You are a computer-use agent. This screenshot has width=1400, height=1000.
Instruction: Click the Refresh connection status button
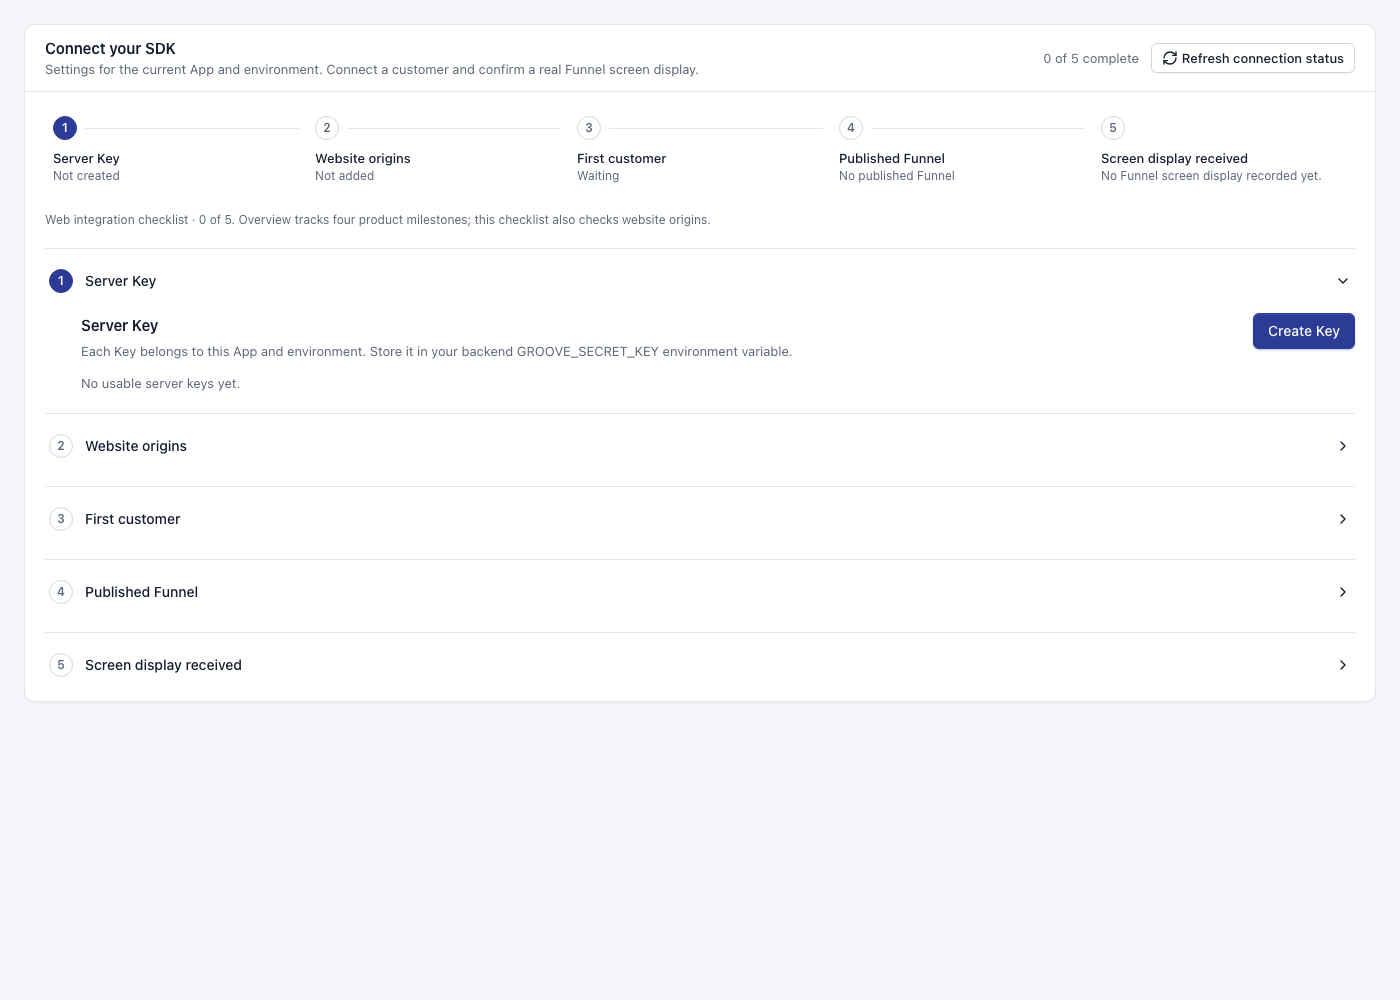(x=1252, y=58)
